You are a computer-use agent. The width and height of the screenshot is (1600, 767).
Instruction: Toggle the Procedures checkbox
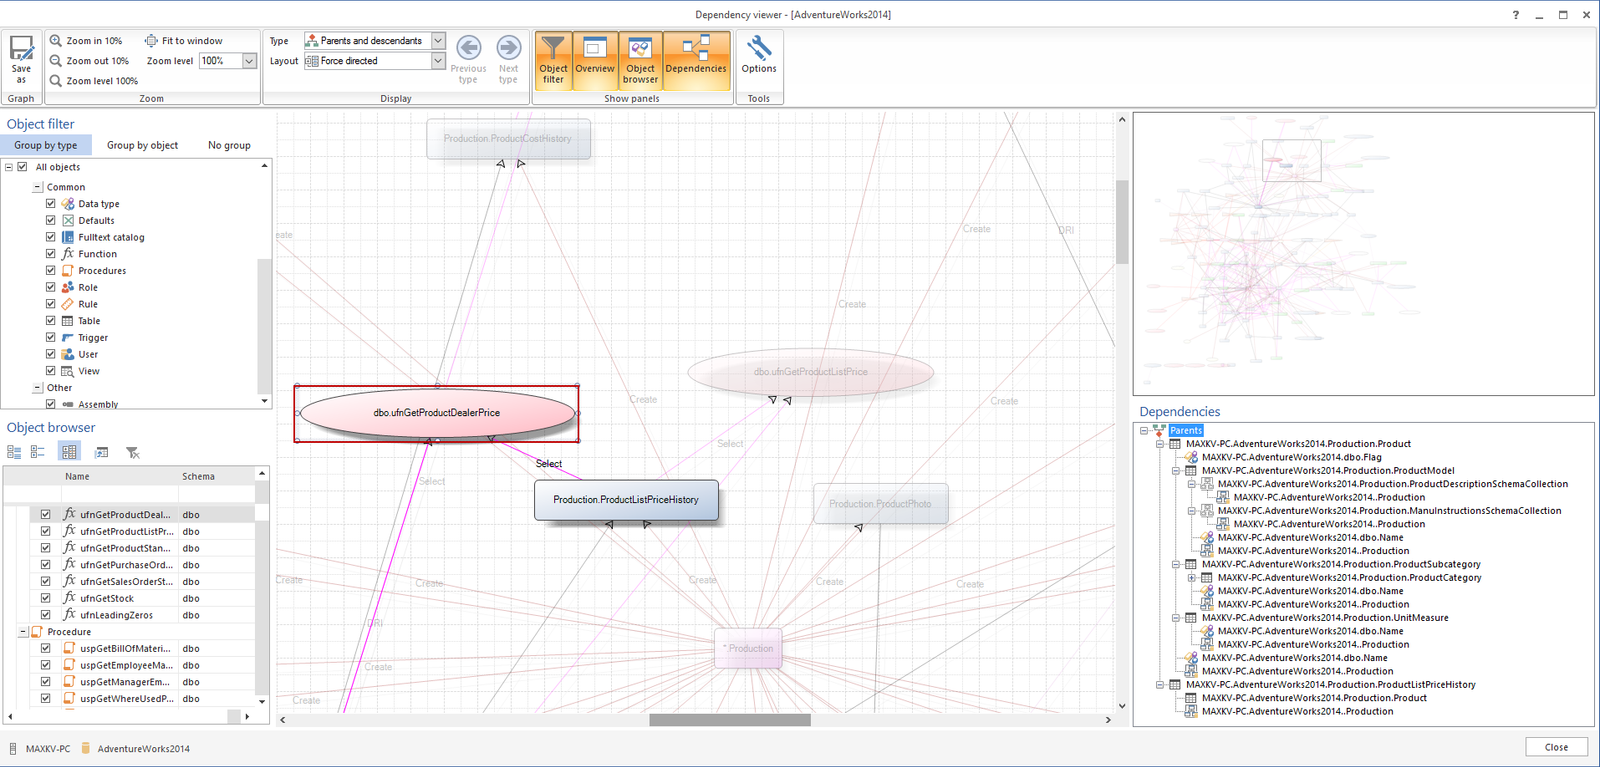point(51,270)
